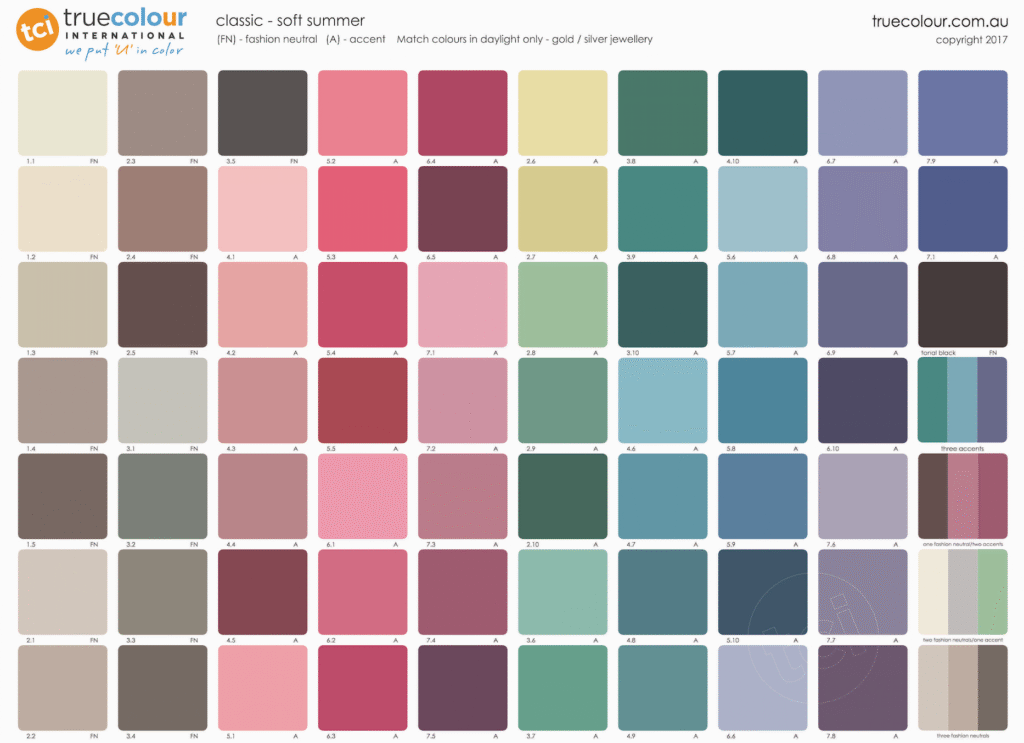Choose the lavender swatch labeled 6.7

click(x=862, y=112)
